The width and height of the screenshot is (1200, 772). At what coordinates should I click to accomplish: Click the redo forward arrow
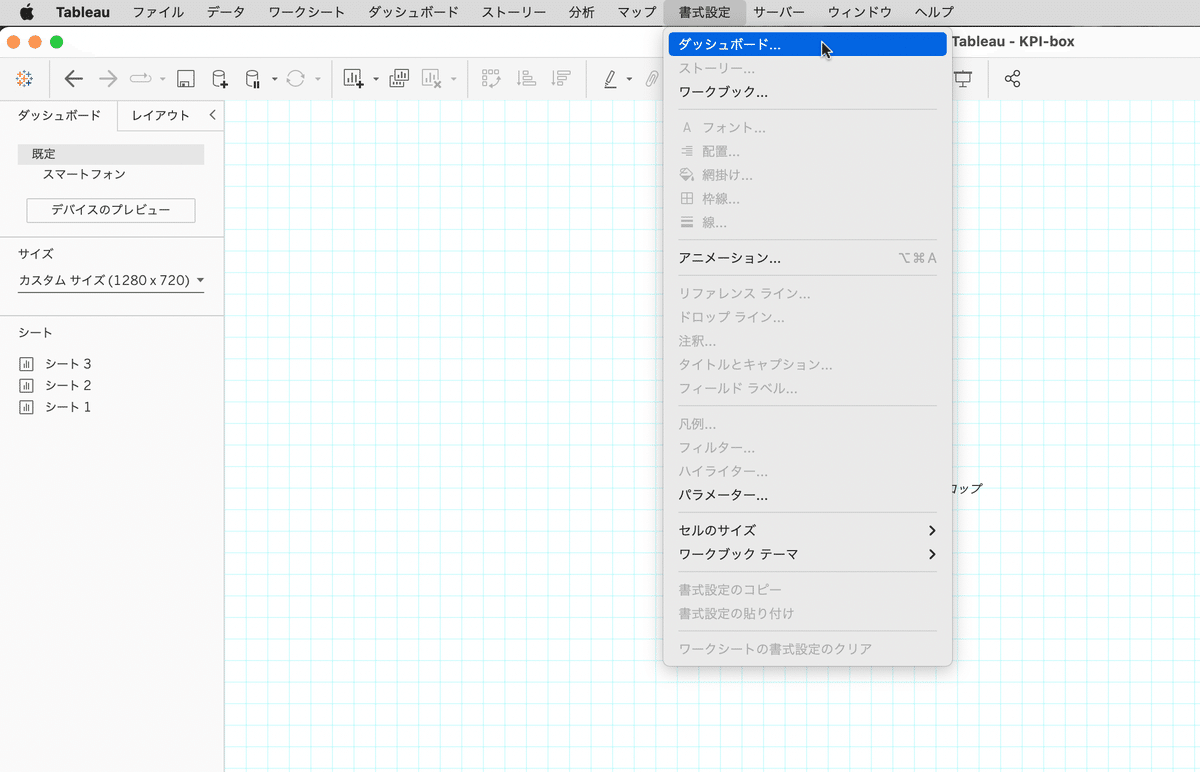coord(107,79)
